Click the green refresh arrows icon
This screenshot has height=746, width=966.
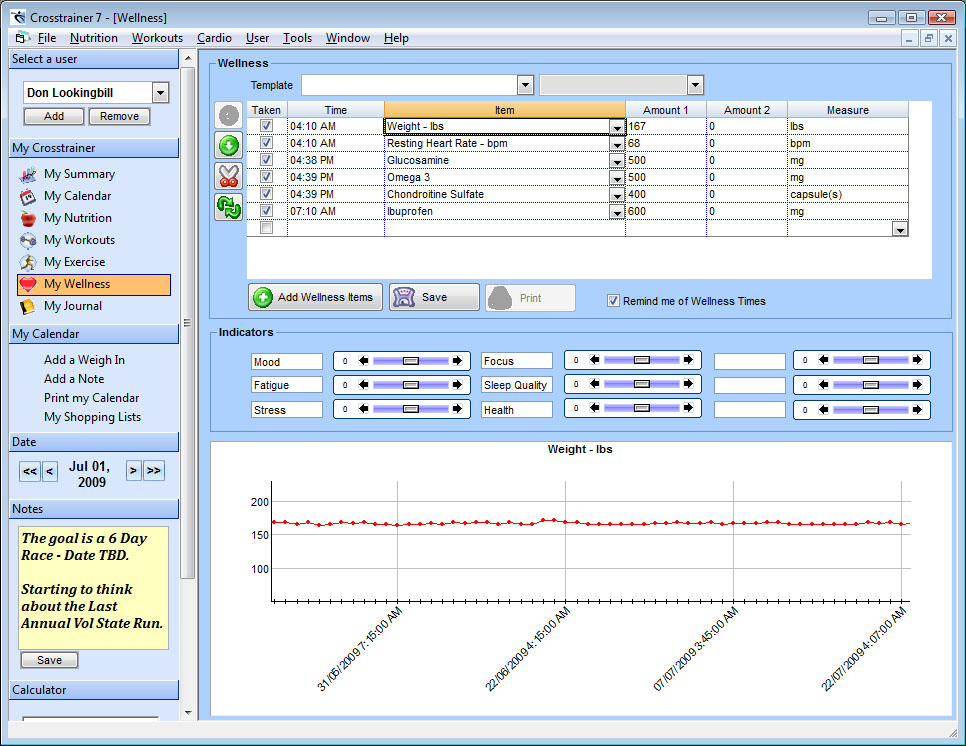click(x=229, y=207)
